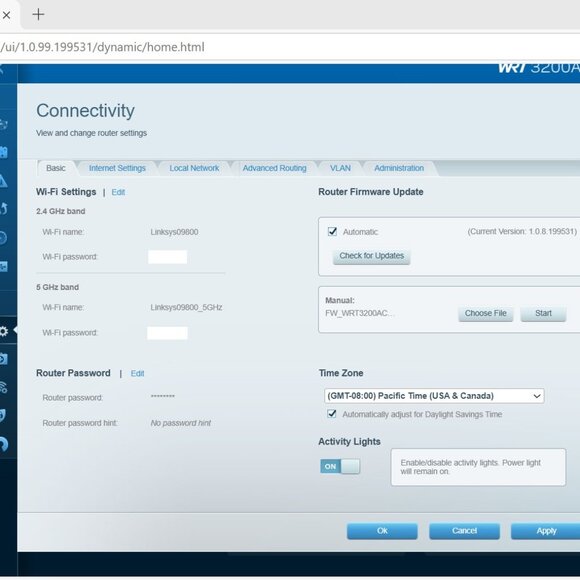Screen dimensions: 580x580
Task: Click the 'No password hint' text
Action: (x=181, y=423)
